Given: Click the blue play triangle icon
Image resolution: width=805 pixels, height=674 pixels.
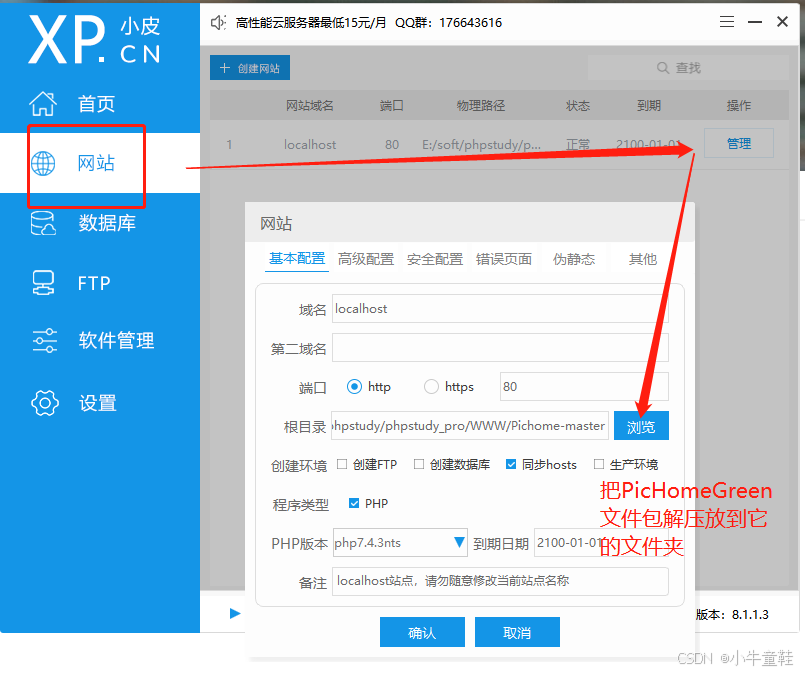Looking at the screenshot, I should click(235, 613).
